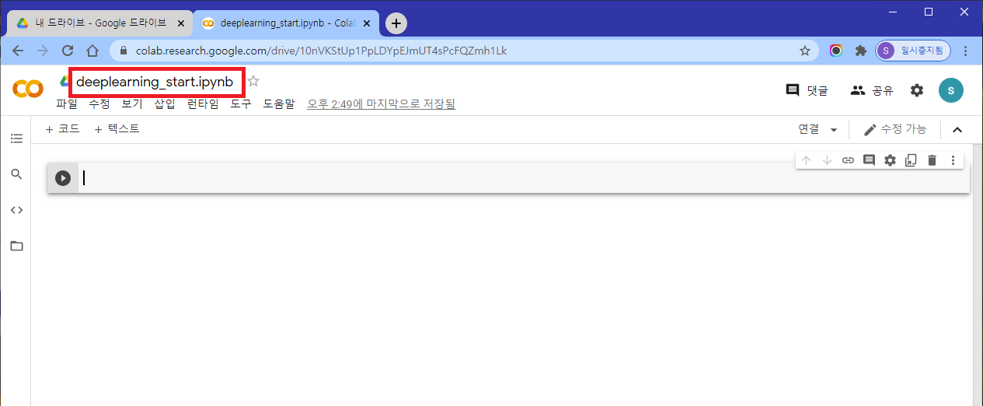Add a new cell with + 코드

(x=62, y=129)
